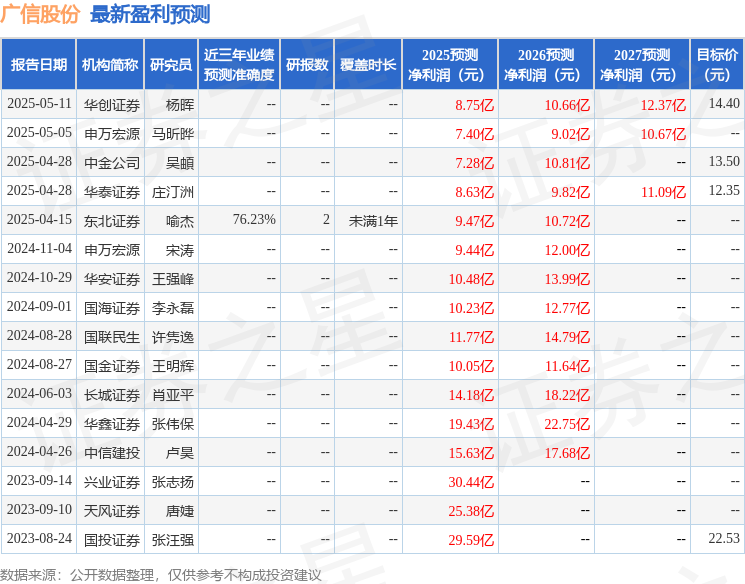Click the 东北证券 institution cell
745x584 pixels.
click(112, 221)
